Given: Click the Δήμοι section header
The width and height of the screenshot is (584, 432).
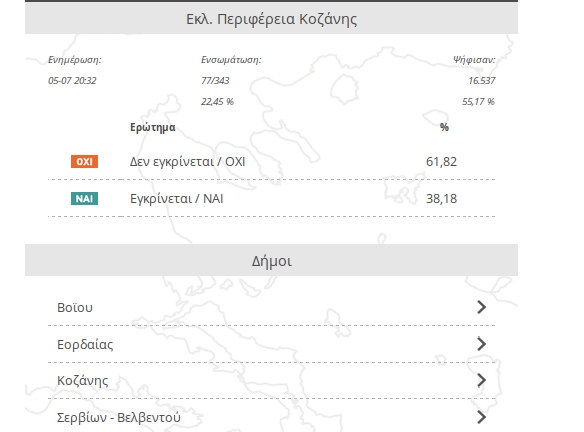Looking at the screenshot, I should pyautogui.click(x=271, y=260).
